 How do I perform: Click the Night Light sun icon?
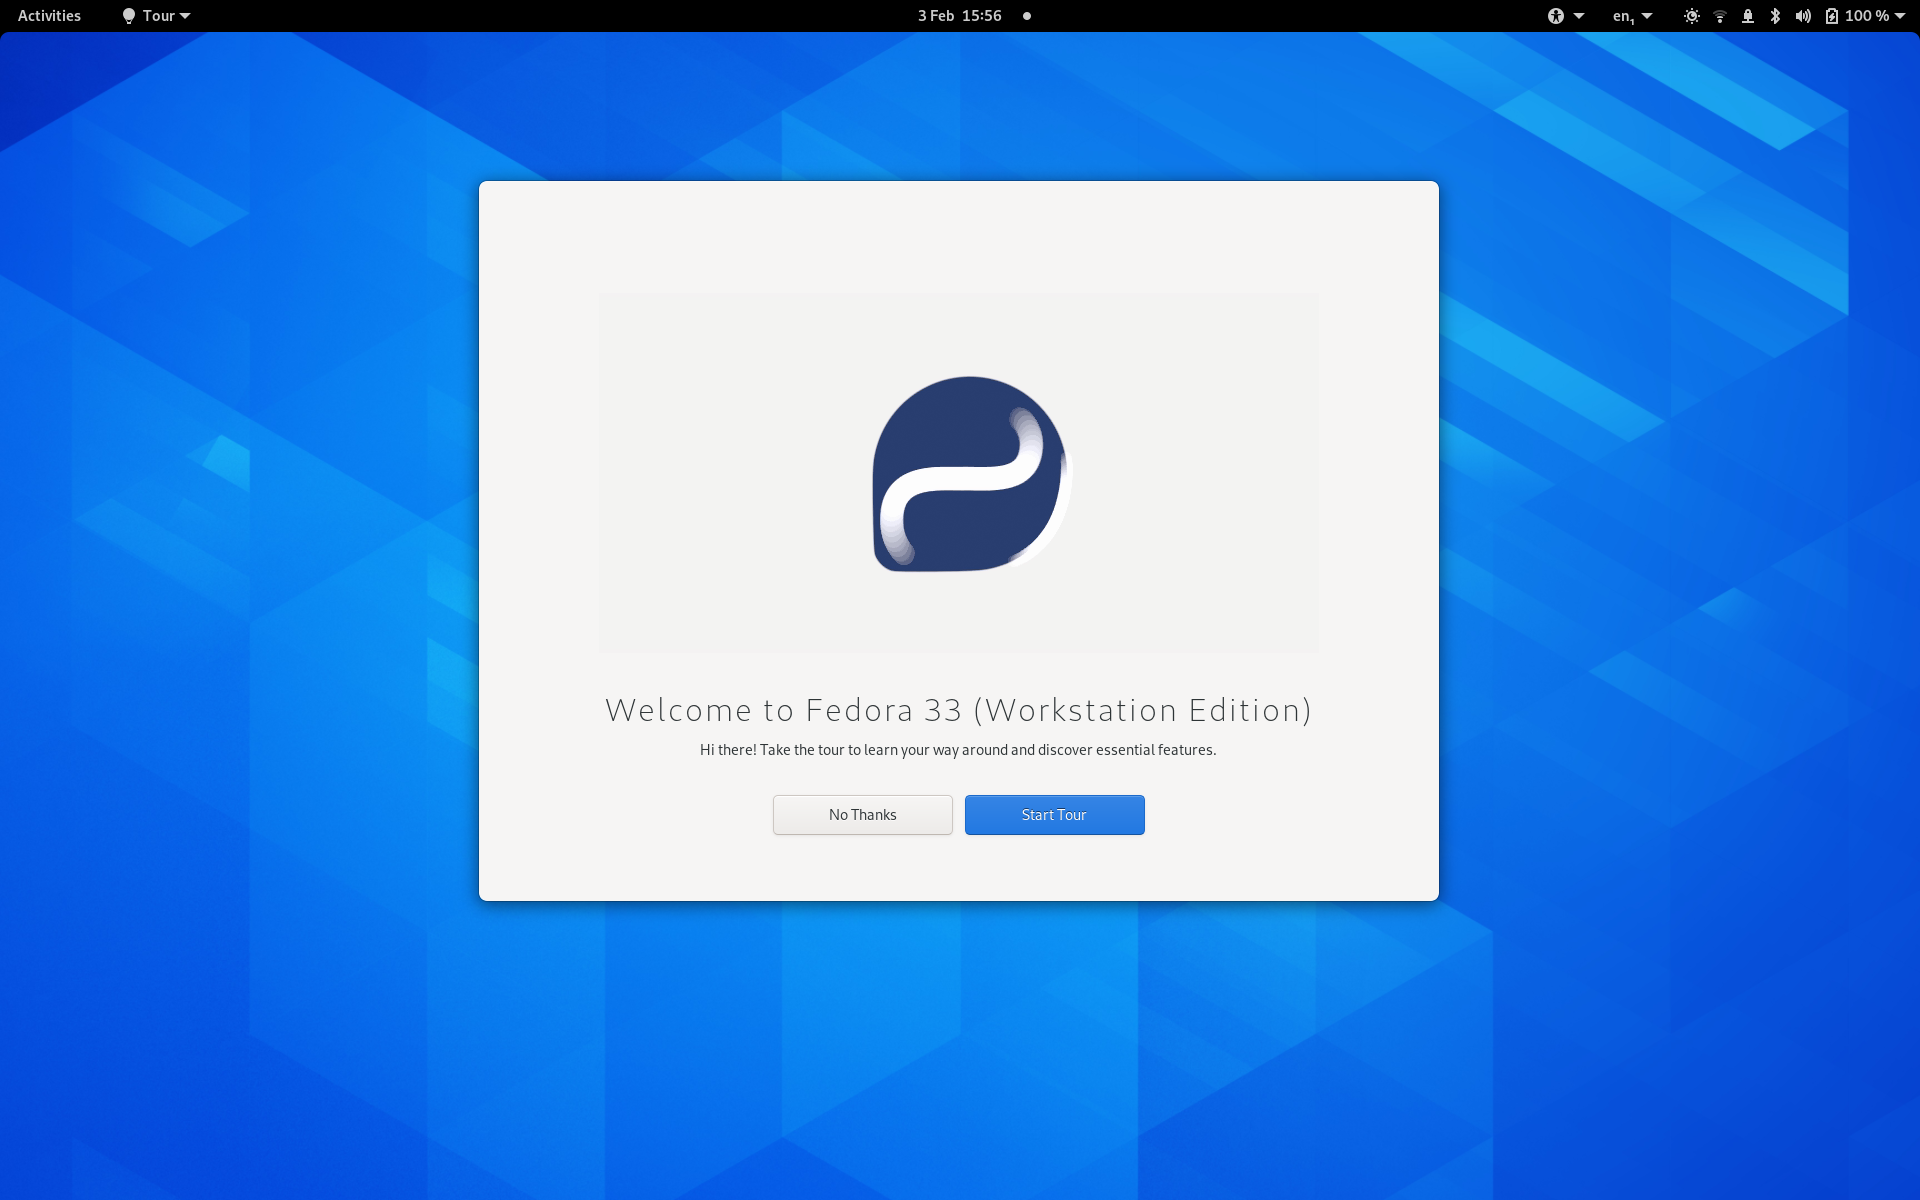point(1692,16)
